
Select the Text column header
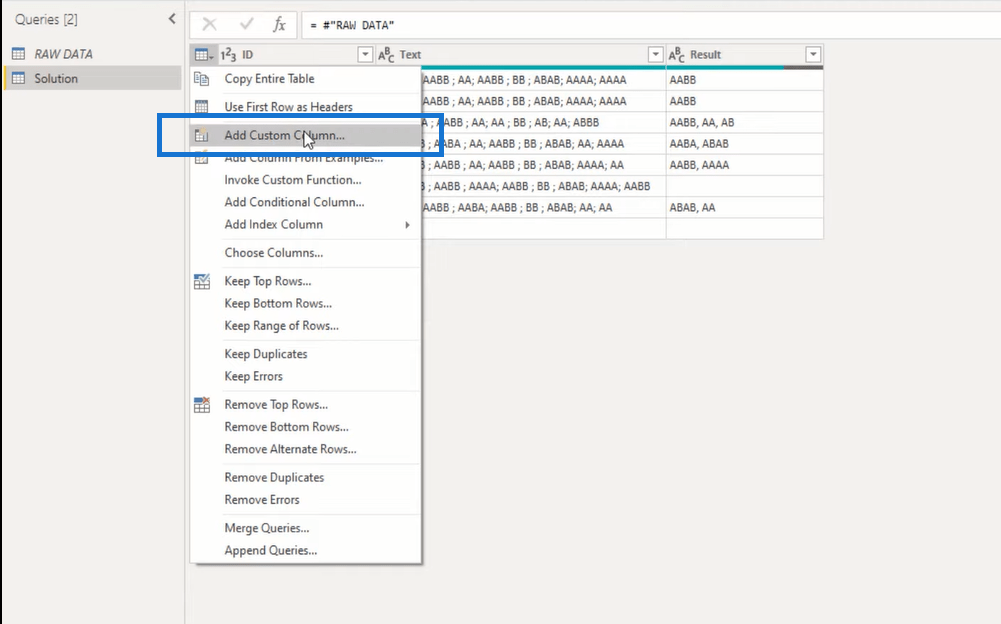pos(520,55)
